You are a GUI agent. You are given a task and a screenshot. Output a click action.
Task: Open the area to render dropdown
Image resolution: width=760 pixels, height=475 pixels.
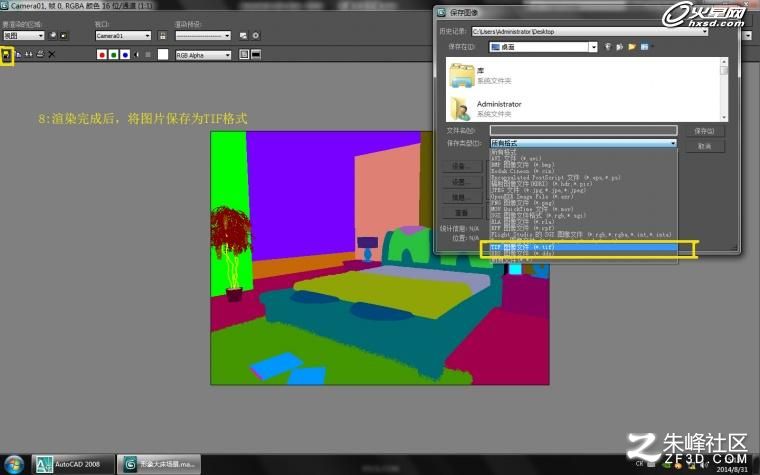point(24,35)
